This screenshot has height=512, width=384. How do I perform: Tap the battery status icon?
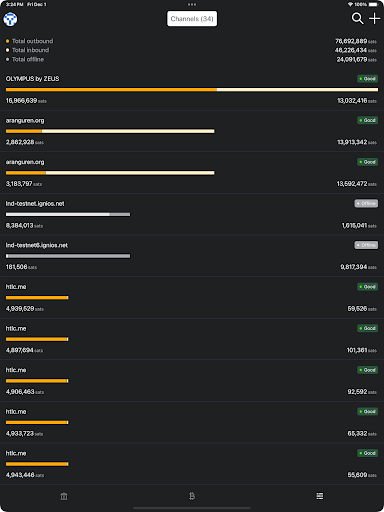click(374, 4)
